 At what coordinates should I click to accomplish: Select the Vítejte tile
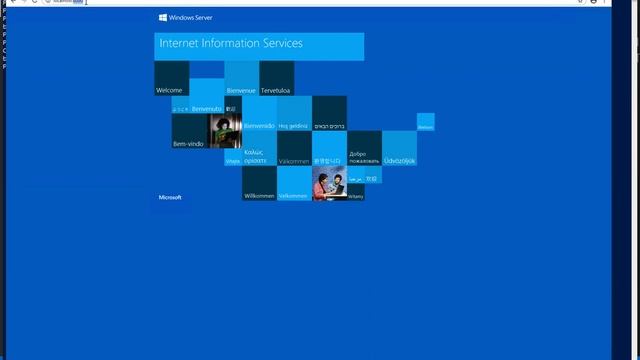click(233, 157)
